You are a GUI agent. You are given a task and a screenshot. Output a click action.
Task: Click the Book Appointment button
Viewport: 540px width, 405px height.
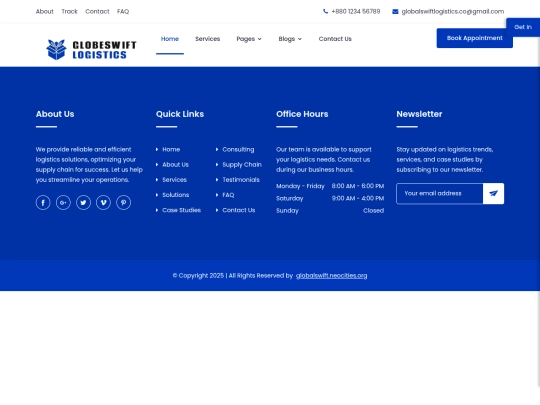click(475, 38)
